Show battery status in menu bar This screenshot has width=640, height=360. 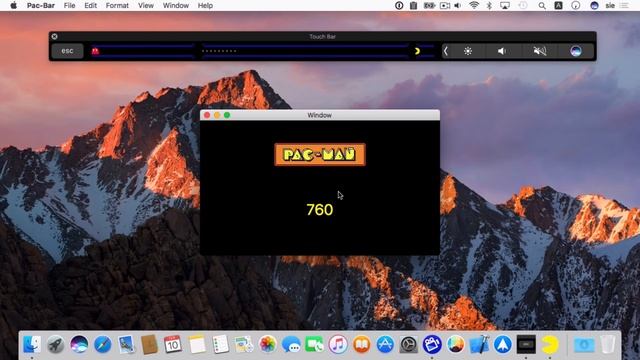[x=429, y=5]
